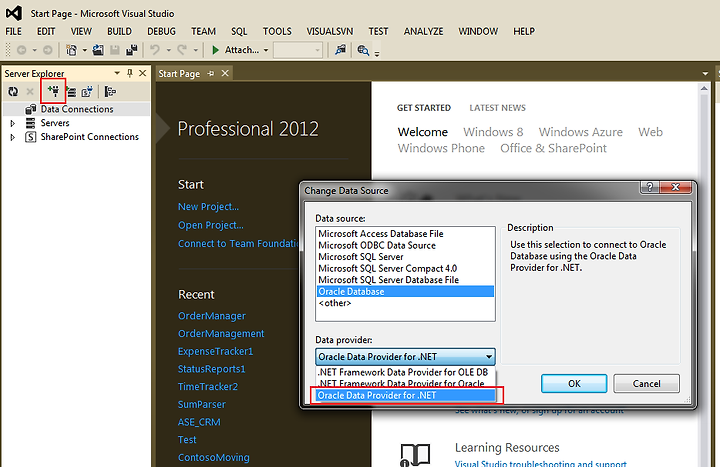
Task: Choose .NET Framework Data Provider for OLE DB
Action: click(405, 372)
